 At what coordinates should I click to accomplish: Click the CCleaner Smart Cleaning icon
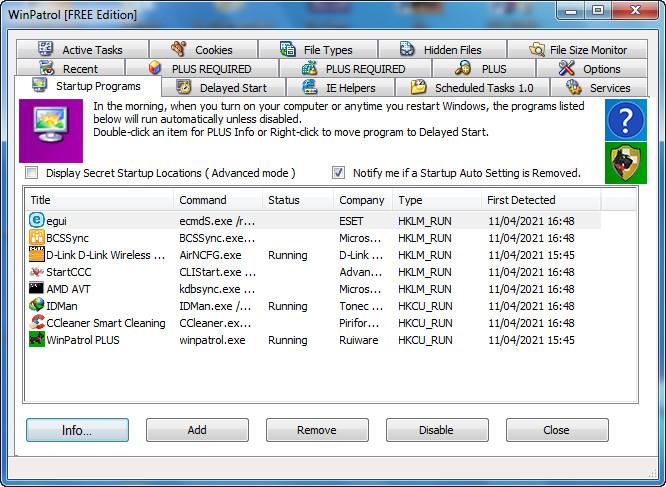pyautogui.click(x=37, y=322)
